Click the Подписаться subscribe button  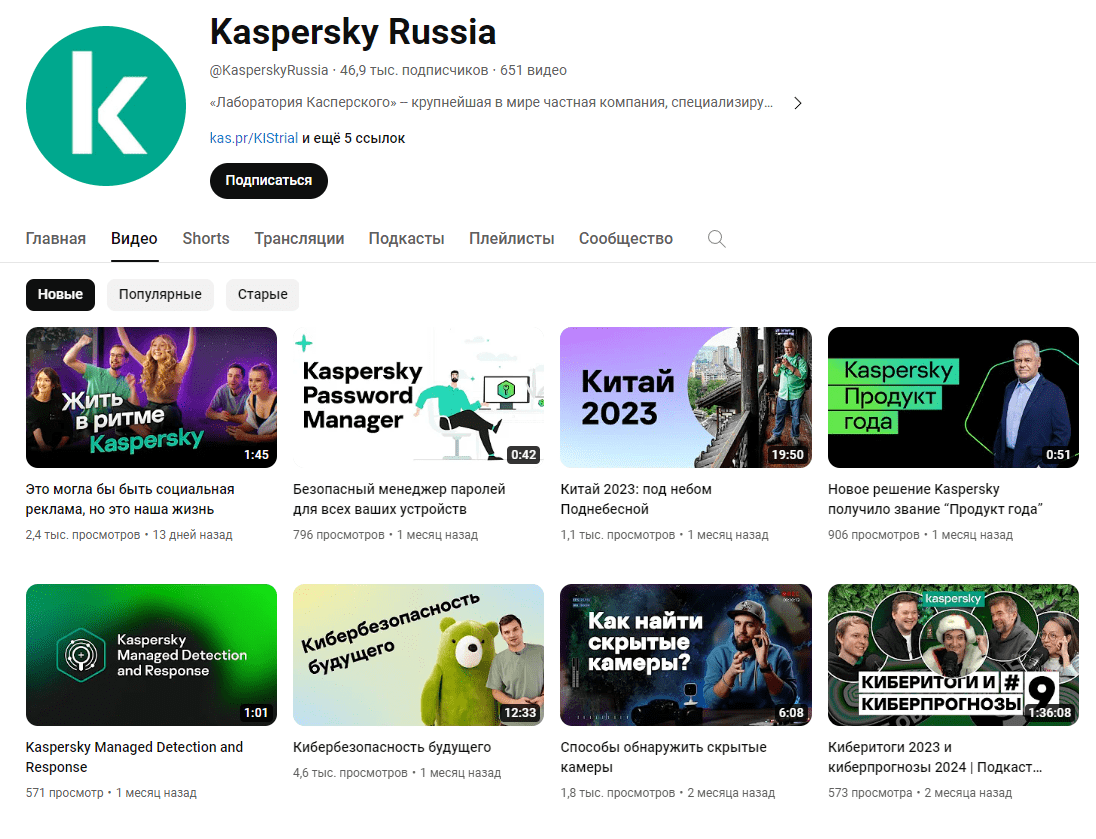(x=268, y=180)
